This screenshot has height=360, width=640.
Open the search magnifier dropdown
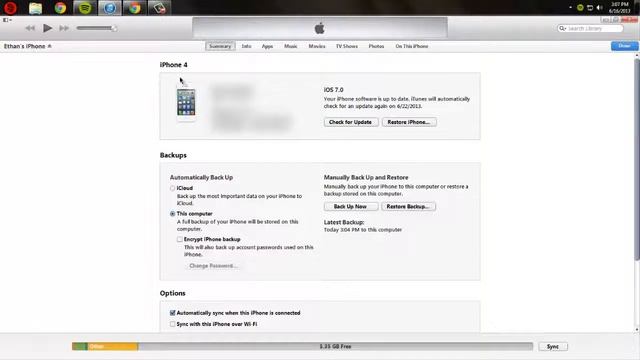[562, 29]
